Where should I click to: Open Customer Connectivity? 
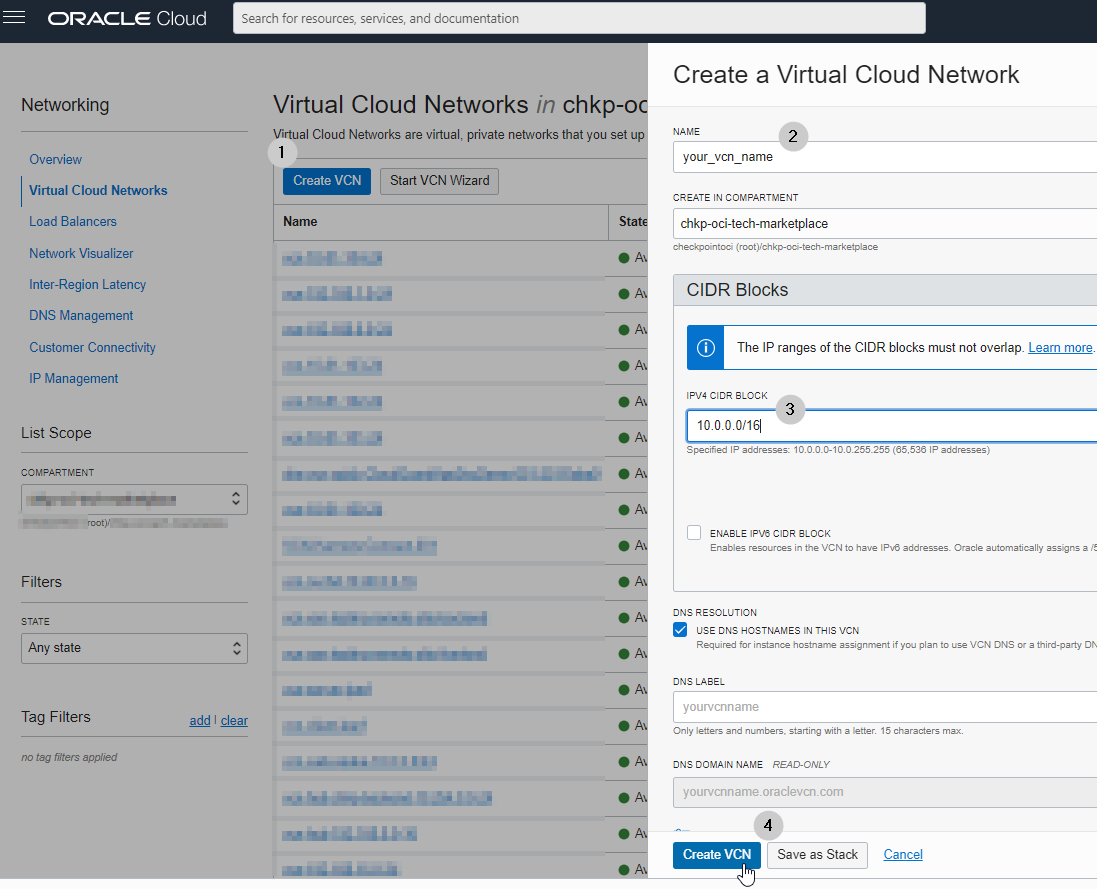[x=92, y=348]
